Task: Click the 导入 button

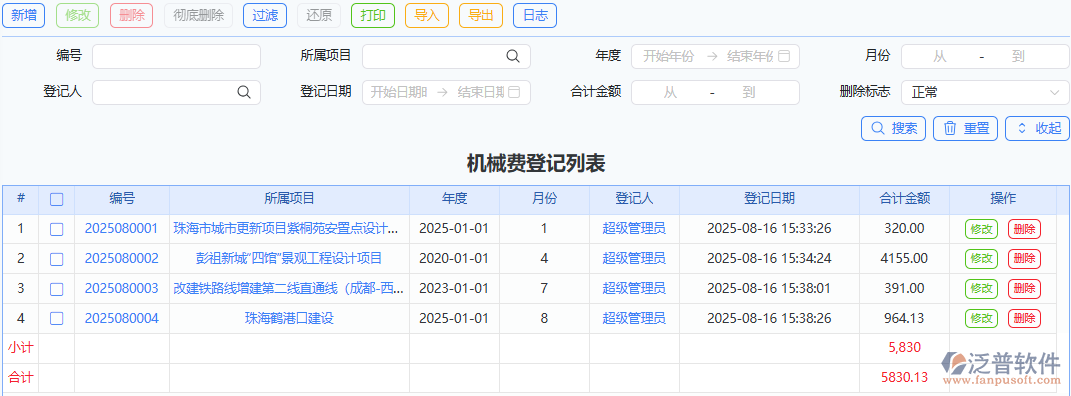Action: coord(427,15)
